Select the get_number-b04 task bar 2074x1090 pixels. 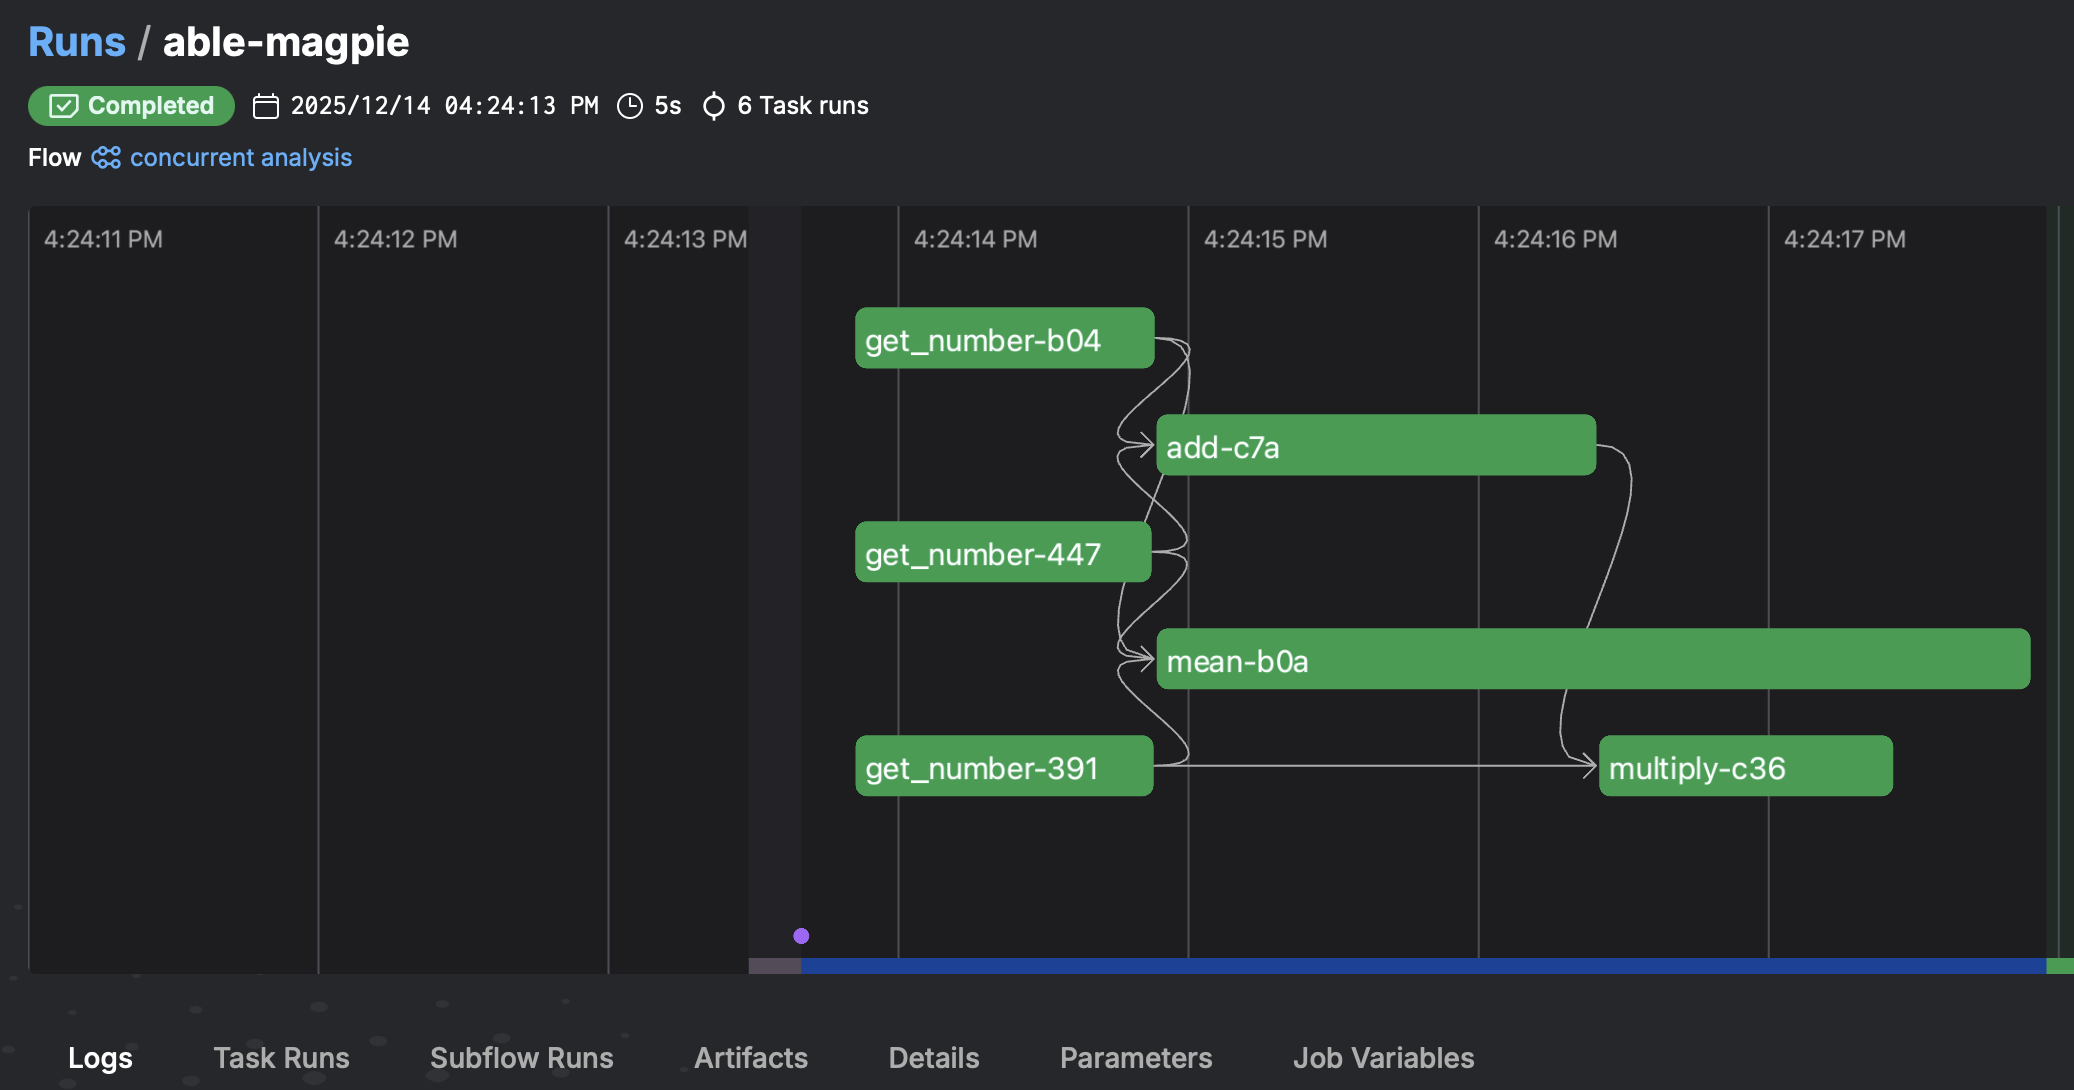(1004, 339)
